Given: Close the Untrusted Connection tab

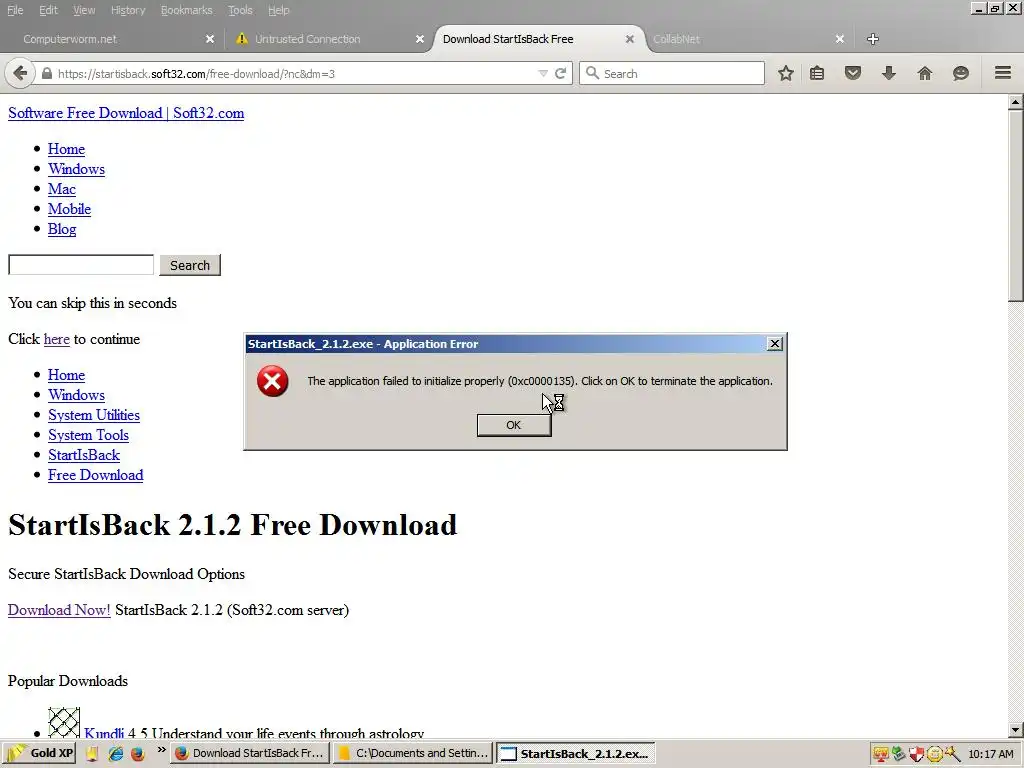Looking at the screenshot, I should (x=420, y=39).
